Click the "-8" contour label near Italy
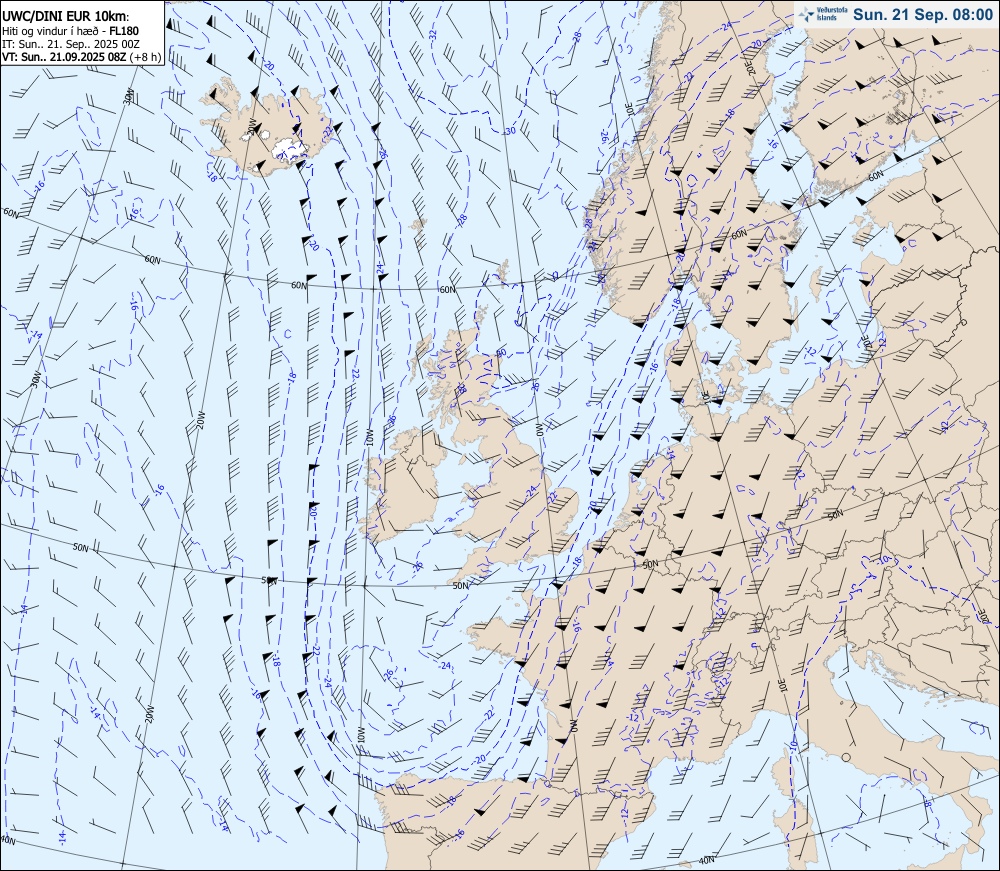Screen dimensions: 1000x871 tap(926, 805)
